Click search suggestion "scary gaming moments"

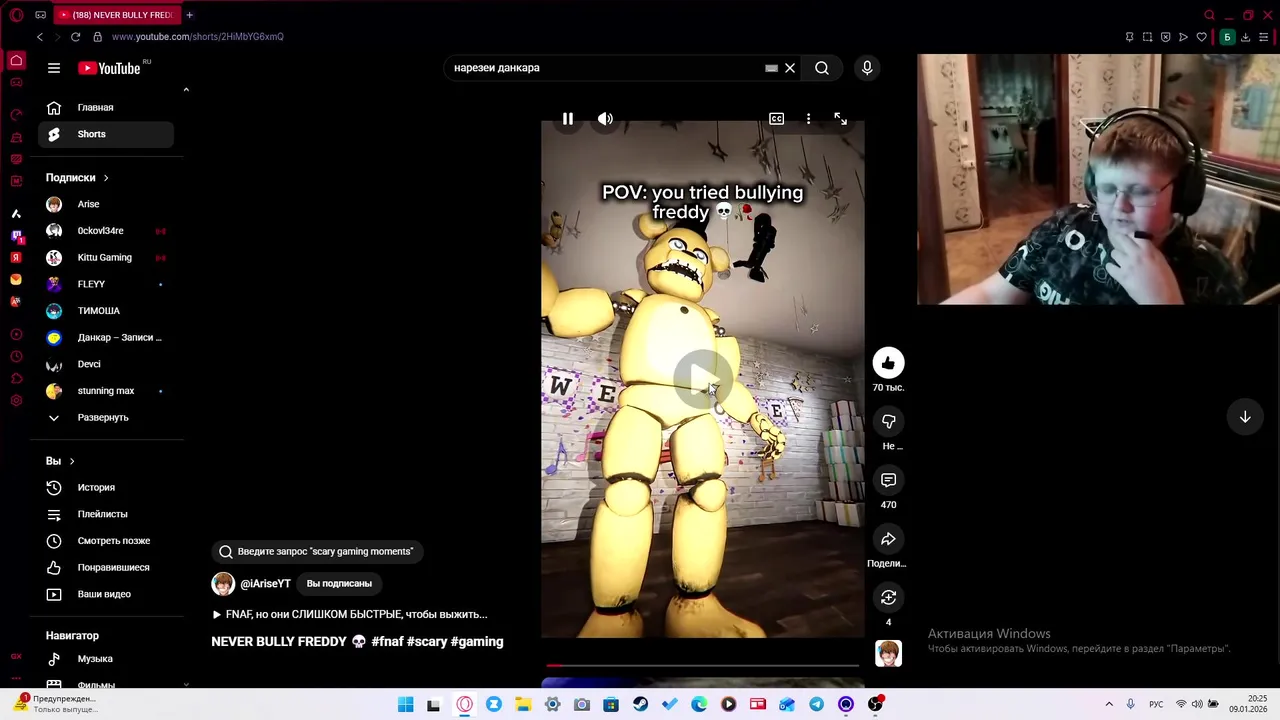tap(316, 551)
